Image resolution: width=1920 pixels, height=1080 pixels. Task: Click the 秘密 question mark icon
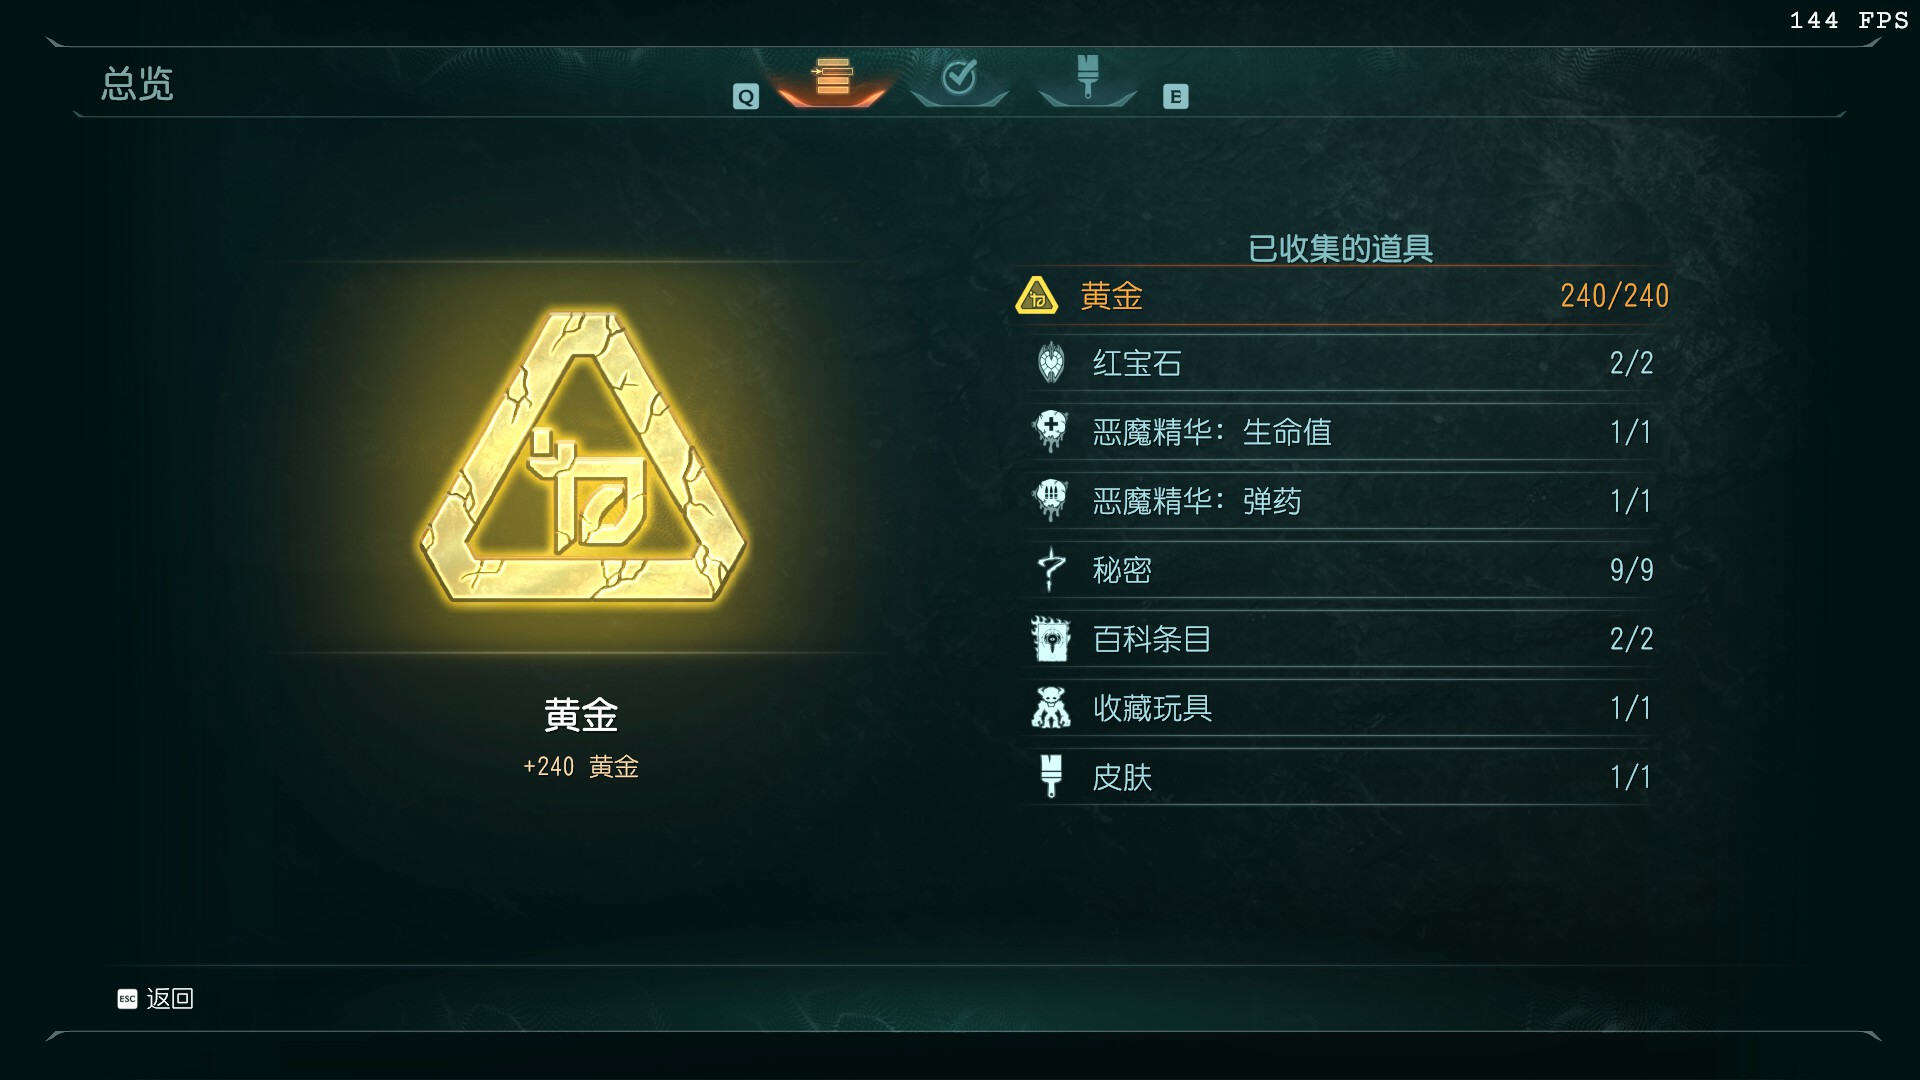(x=1050, y=570)
